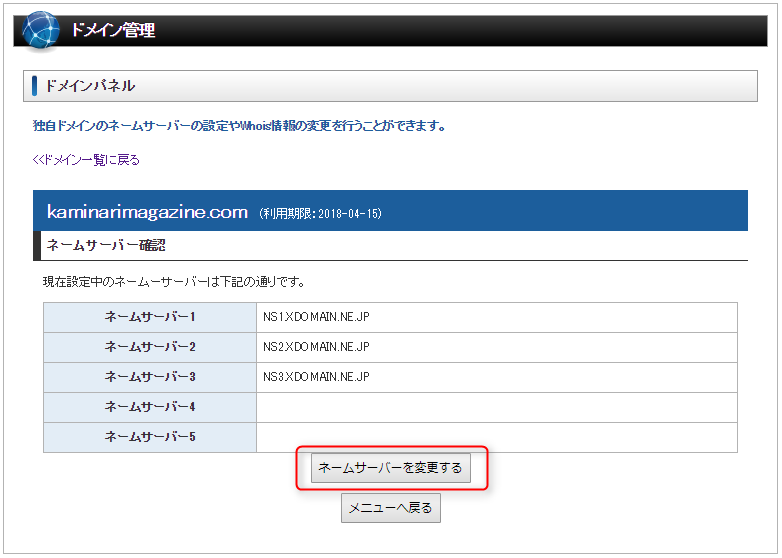Click the empty ネームサーバー5 value cell

coord(496,437)
